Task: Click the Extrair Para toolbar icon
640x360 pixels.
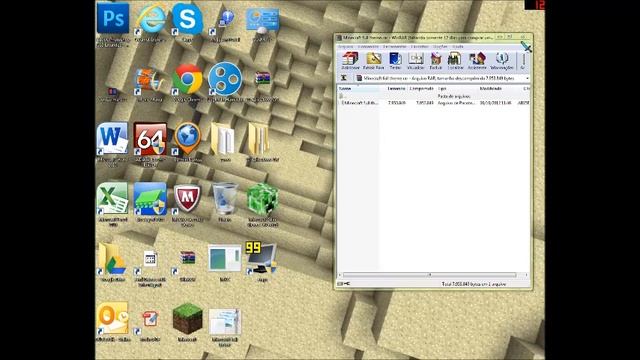Action: click(373, 61)
